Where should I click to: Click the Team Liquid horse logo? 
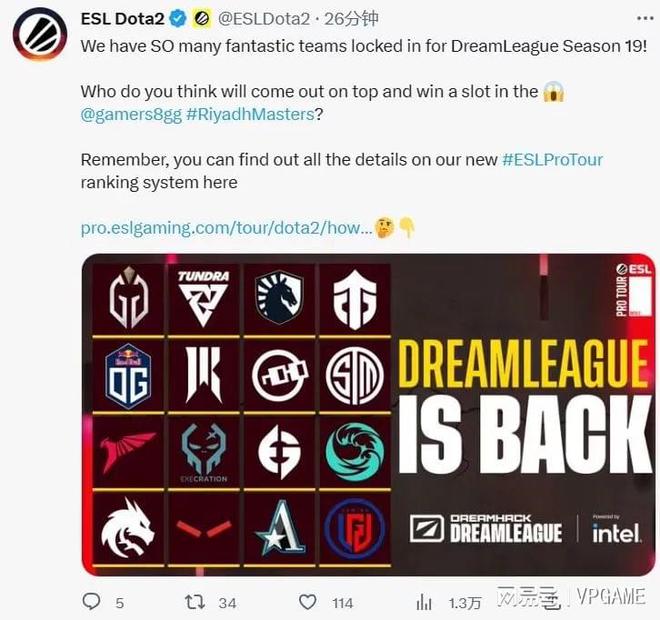(x=279, y=298)
